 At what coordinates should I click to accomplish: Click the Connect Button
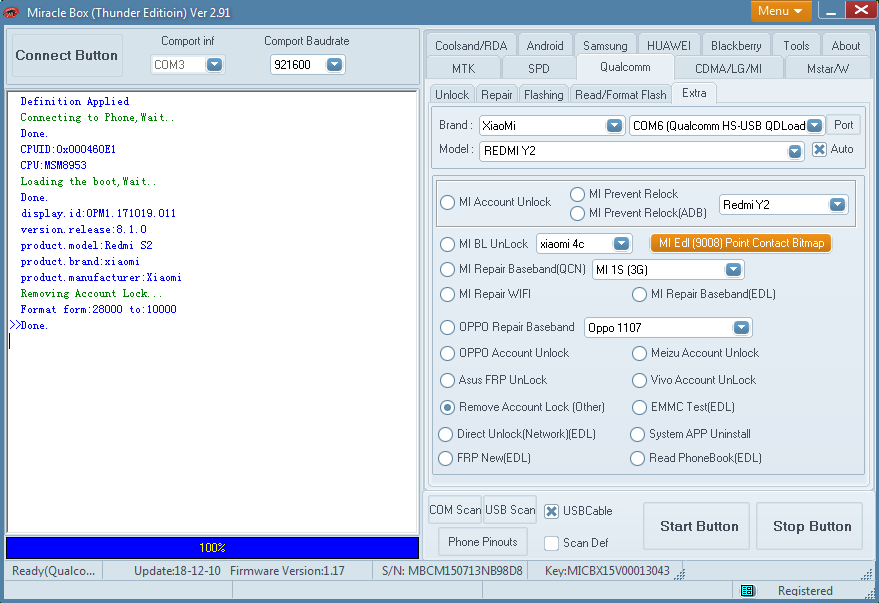pos(67,55)
